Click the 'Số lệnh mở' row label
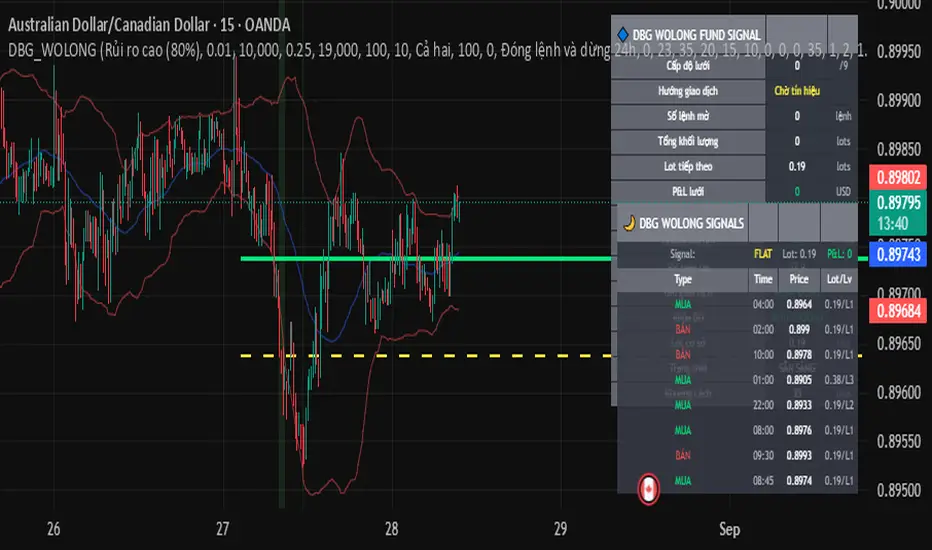This screenshot has height=550, width=932. pos(688,116)
